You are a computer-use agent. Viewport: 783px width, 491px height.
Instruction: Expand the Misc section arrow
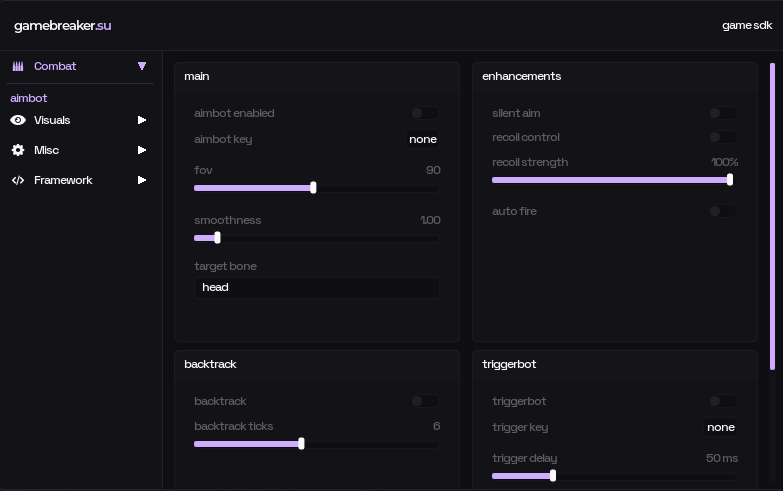pyautogui.click(x=142, y=150)
